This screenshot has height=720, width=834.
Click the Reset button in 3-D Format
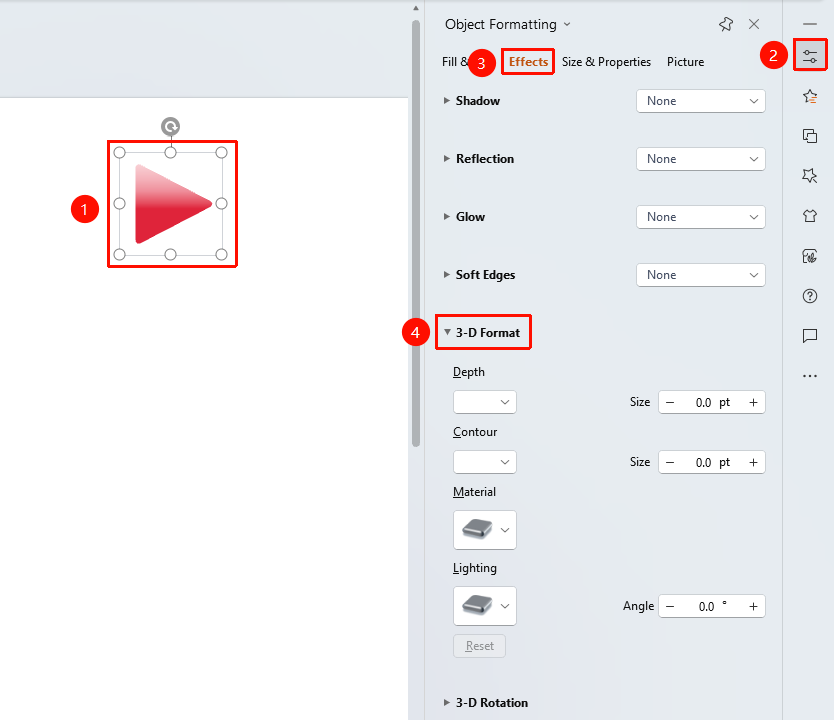pyautogui.click(x=479, y=646)
